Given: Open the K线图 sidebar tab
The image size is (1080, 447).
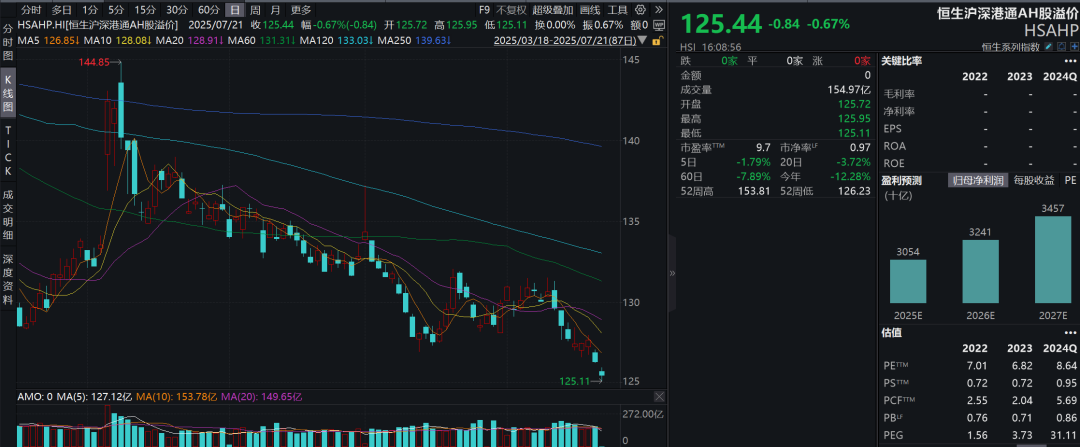Looking at the screenshot, I should point(8,93).
